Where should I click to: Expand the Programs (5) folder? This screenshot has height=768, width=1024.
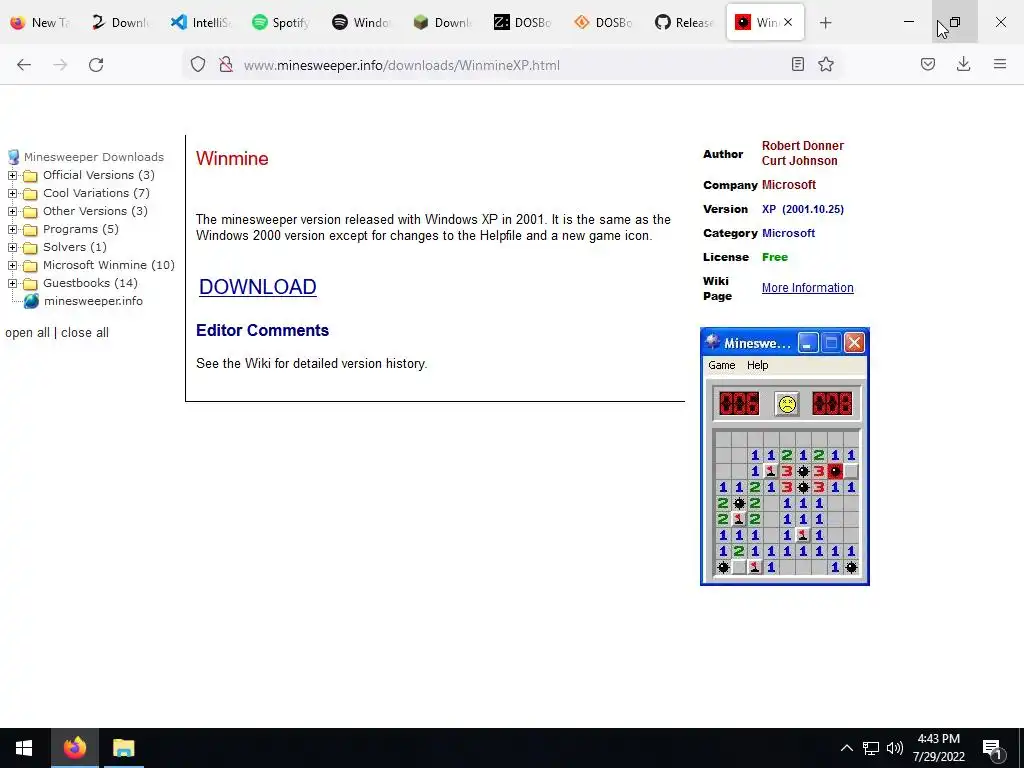pos(12,229)
